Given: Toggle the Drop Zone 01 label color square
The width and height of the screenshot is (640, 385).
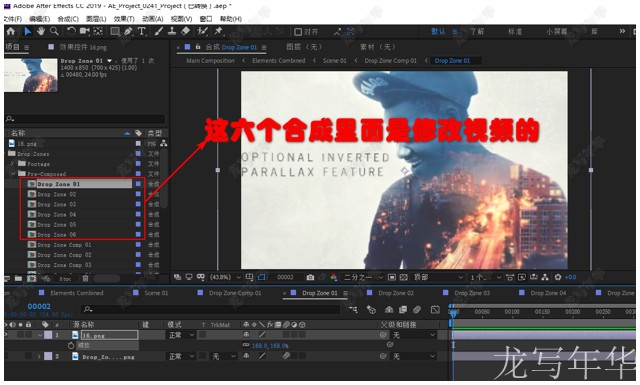Looking at the screenshot, I should (138, 184).
